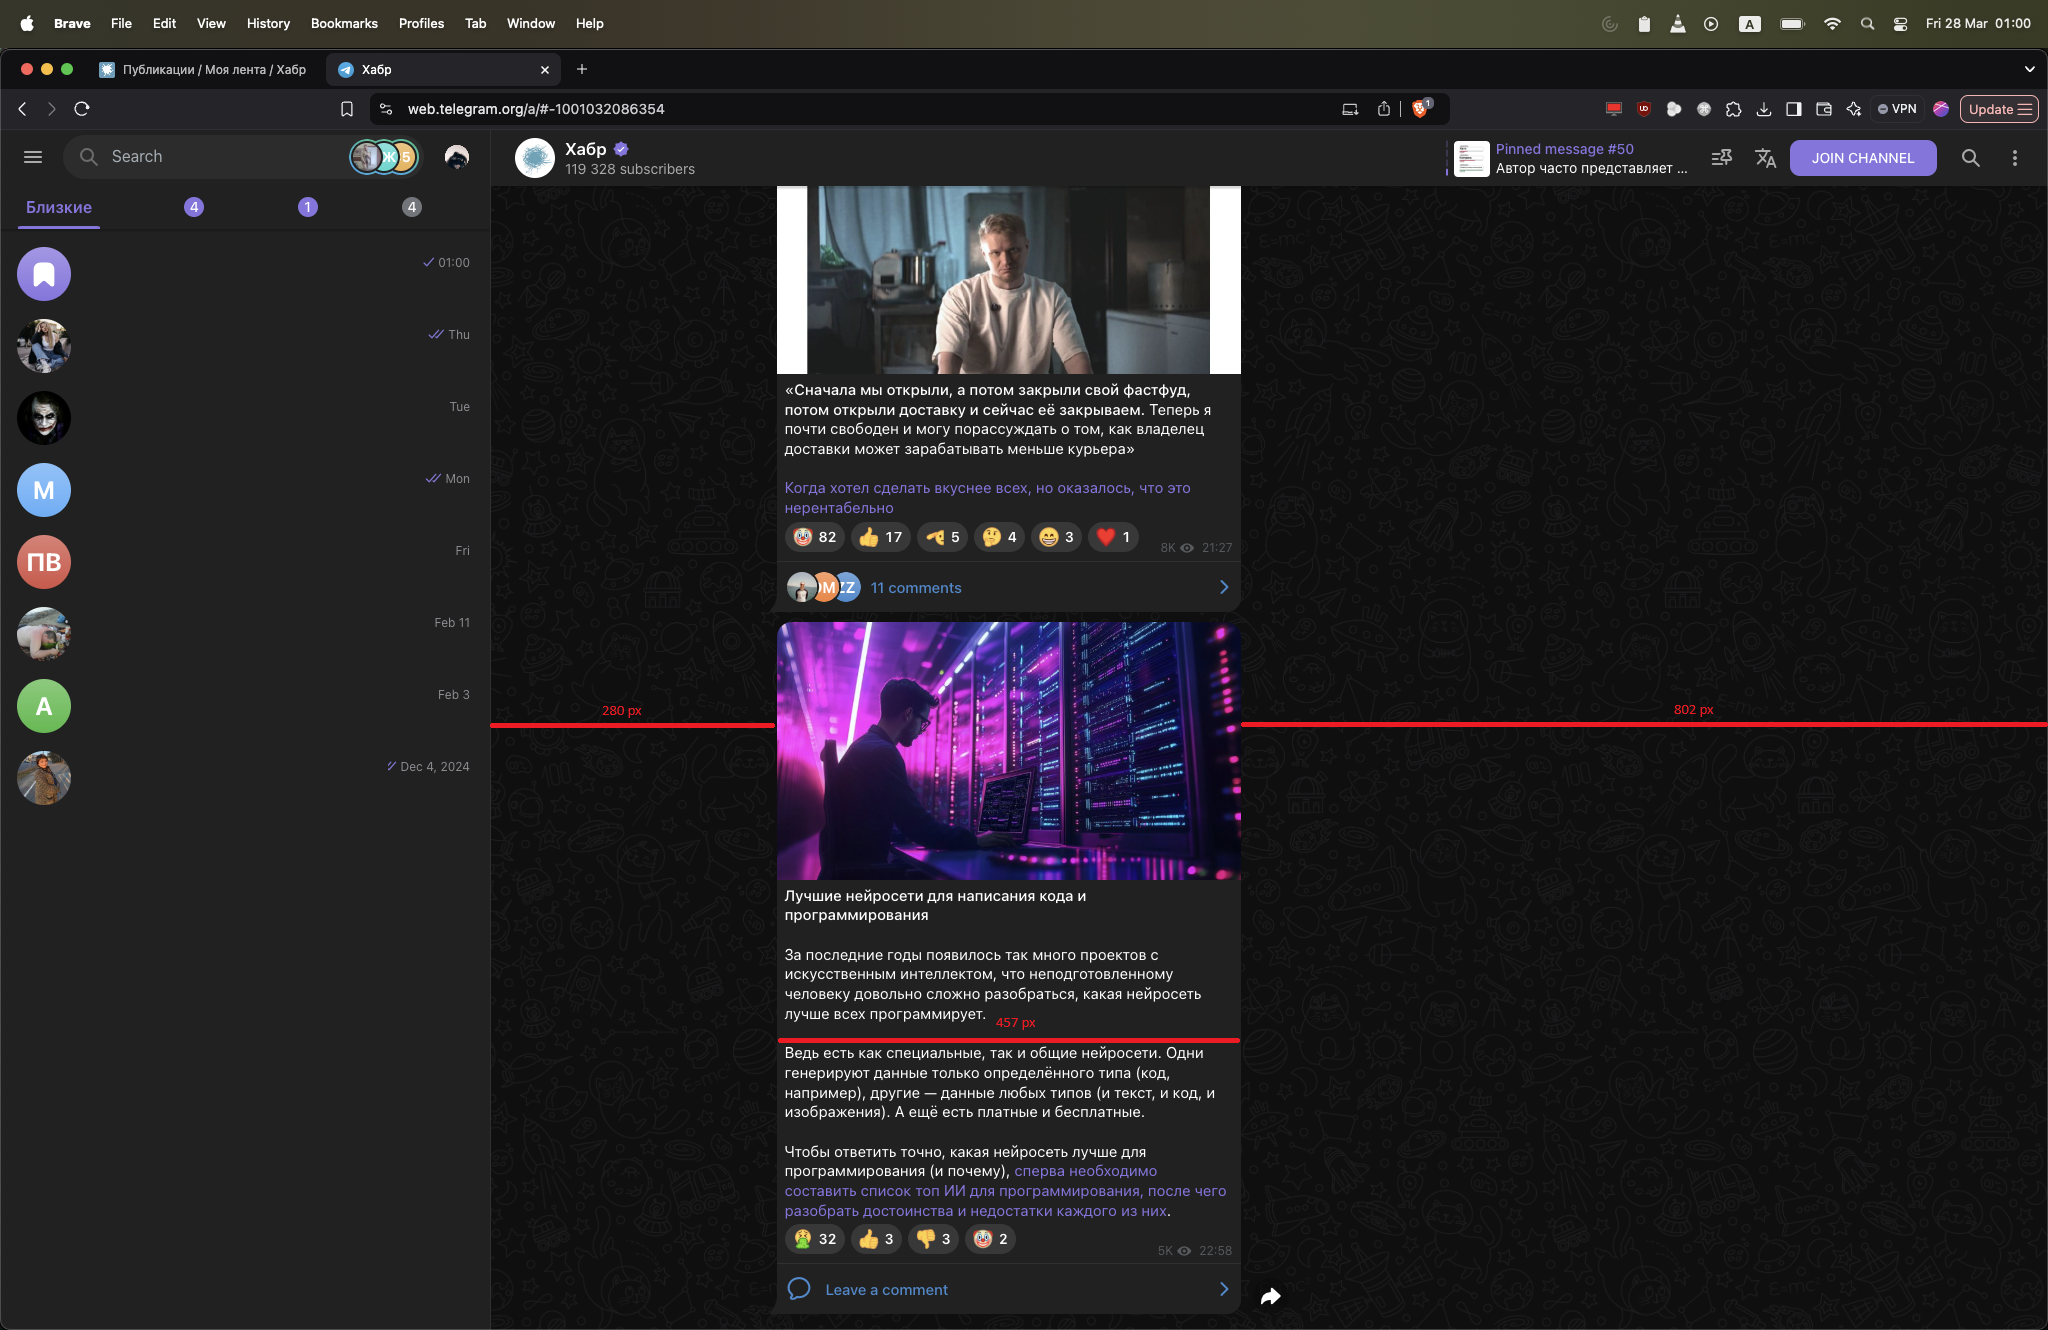The width and height of the screenshot is (2048, 1330).
Task: Open Saved Messages chat
Action: (x=44, y=274)
